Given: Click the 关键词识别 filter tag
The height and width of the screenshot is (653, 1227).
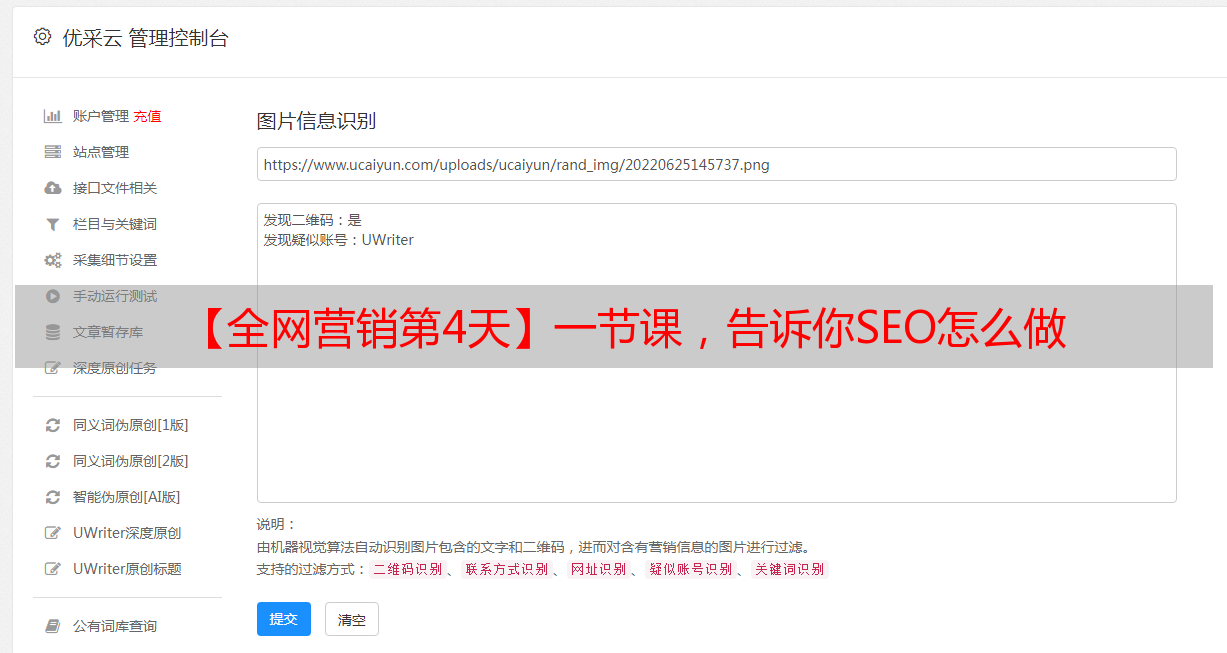Looking at the screenshot, I should [789, 569].
